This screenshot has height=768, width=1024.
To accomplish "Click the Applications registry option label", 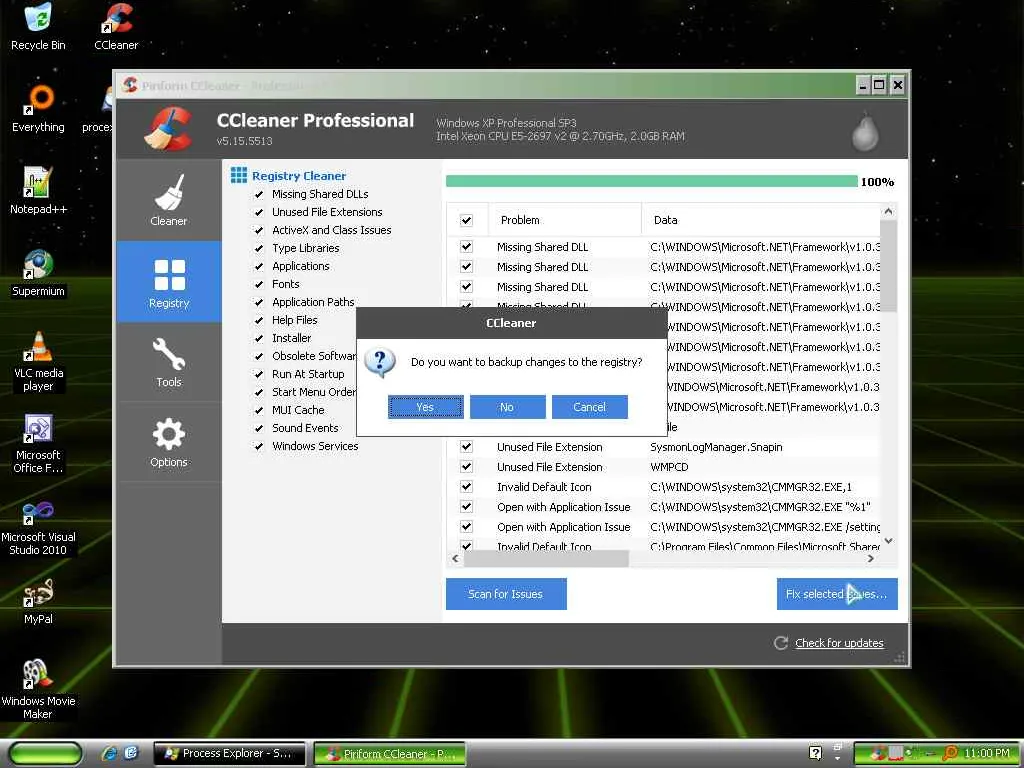I will click(300, 266).
